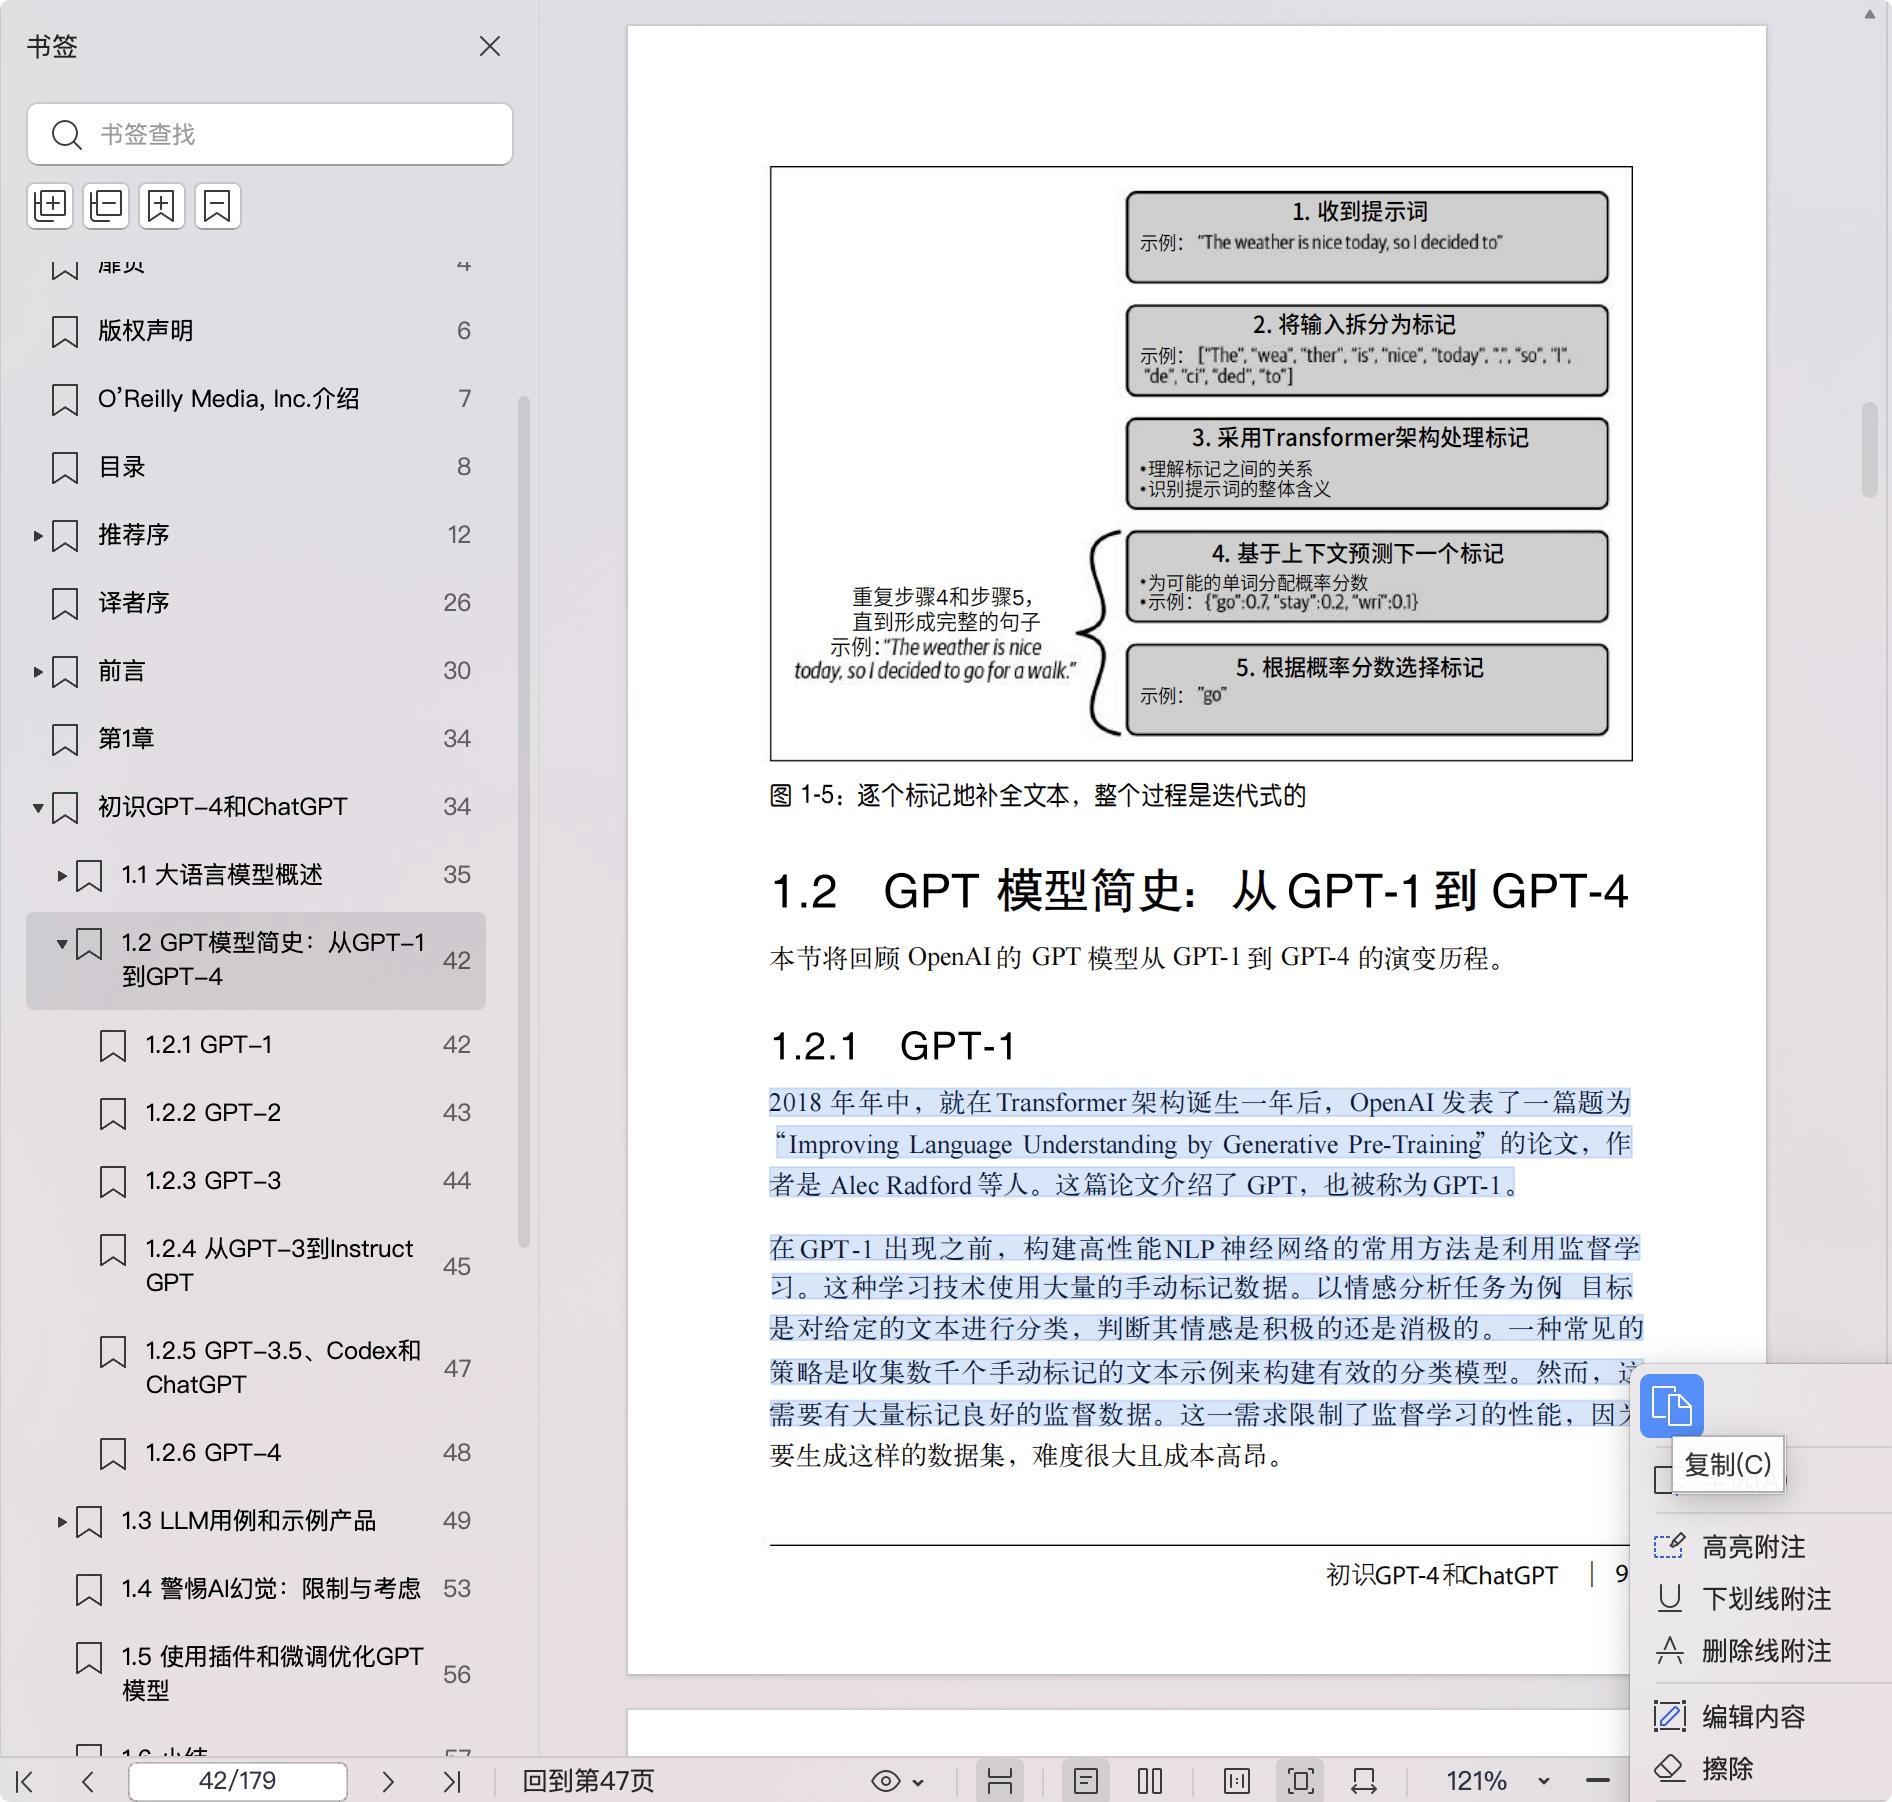Screen dimensions: 1892x1802
Task: Click the blue copy icon in popup
Action: (1671, 1406)
